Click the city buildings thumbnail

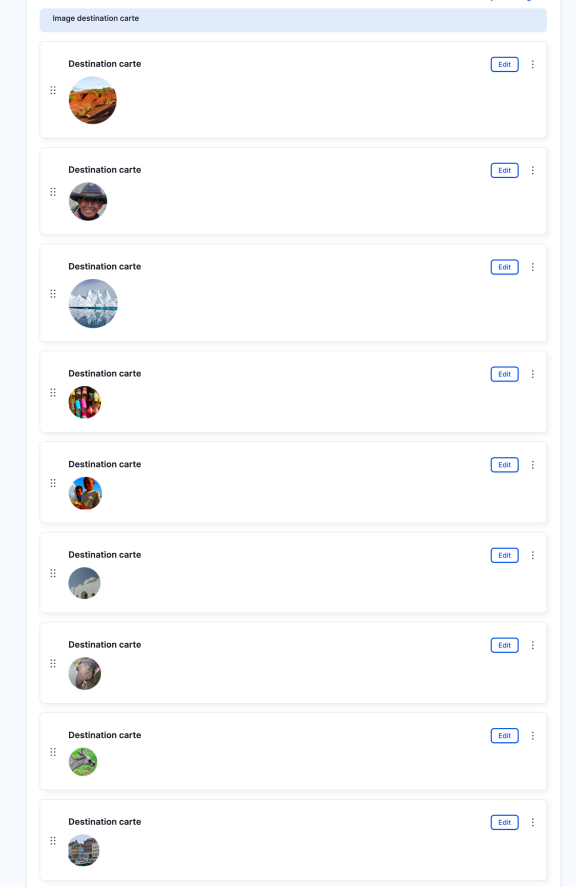[83, 850]
